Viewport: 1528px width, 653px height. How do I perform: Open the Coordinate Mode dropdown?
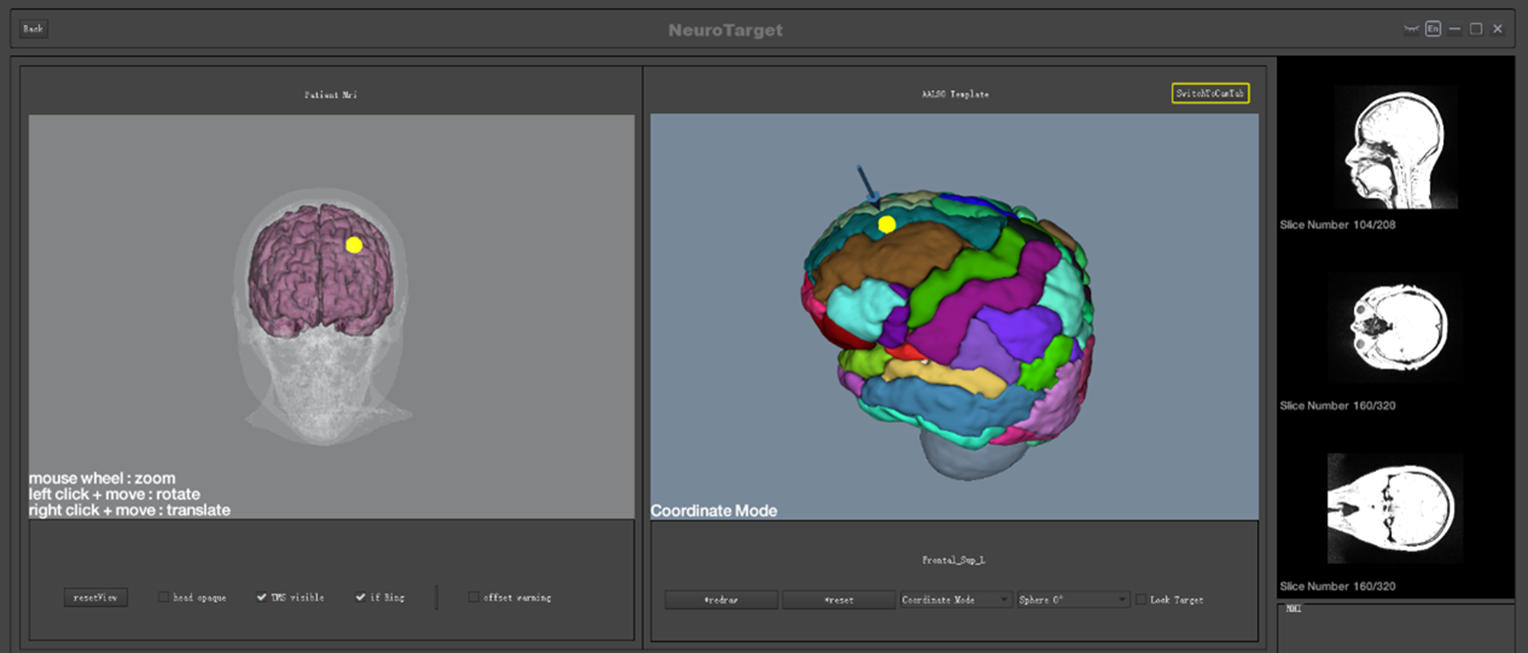[956, 600]
